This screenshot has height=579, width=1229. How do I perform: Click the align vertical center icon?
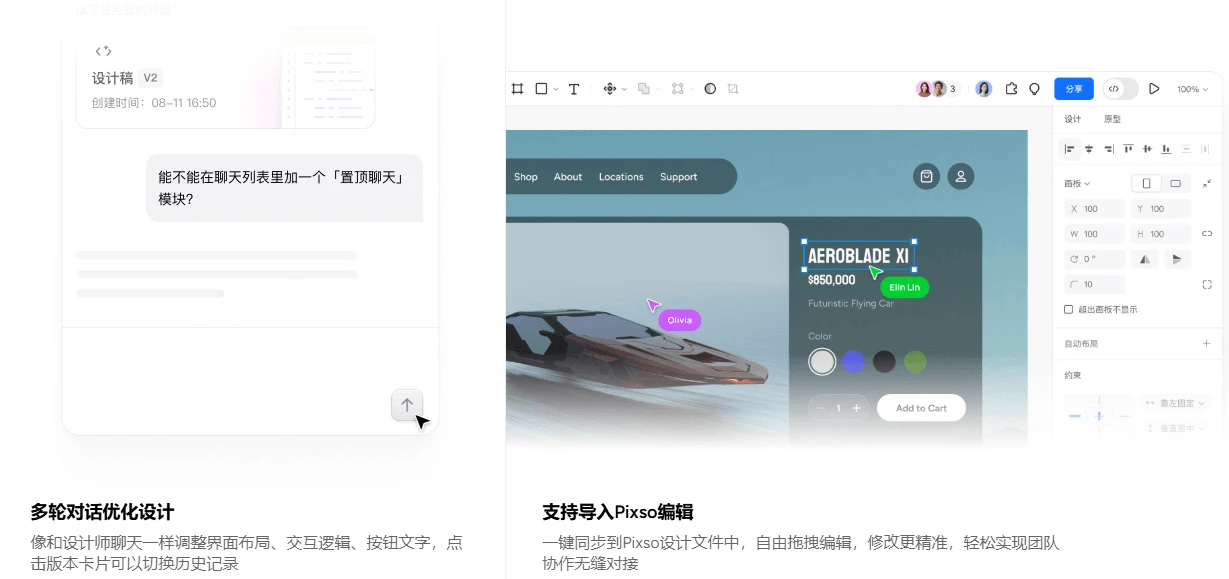coord(1147,149)
